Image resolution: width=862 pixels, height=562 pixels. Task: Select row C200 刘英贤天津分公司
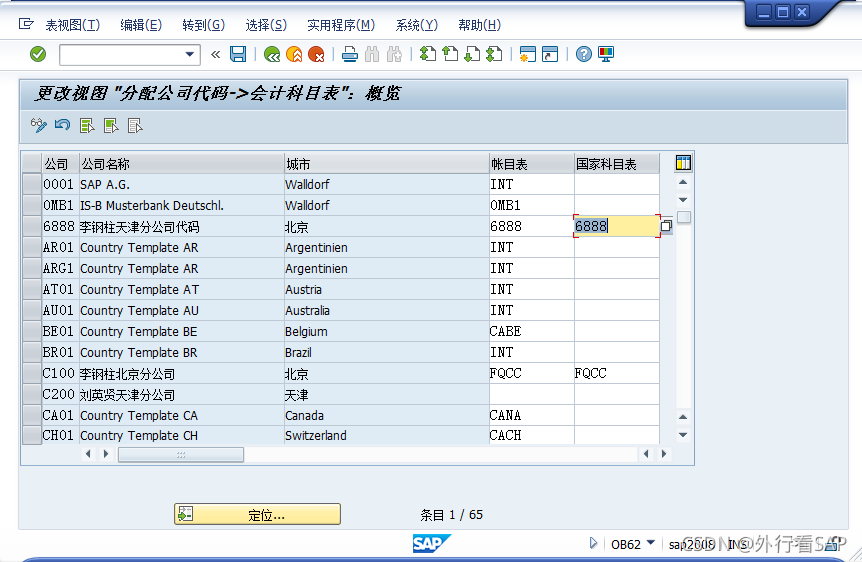[32, 394]
